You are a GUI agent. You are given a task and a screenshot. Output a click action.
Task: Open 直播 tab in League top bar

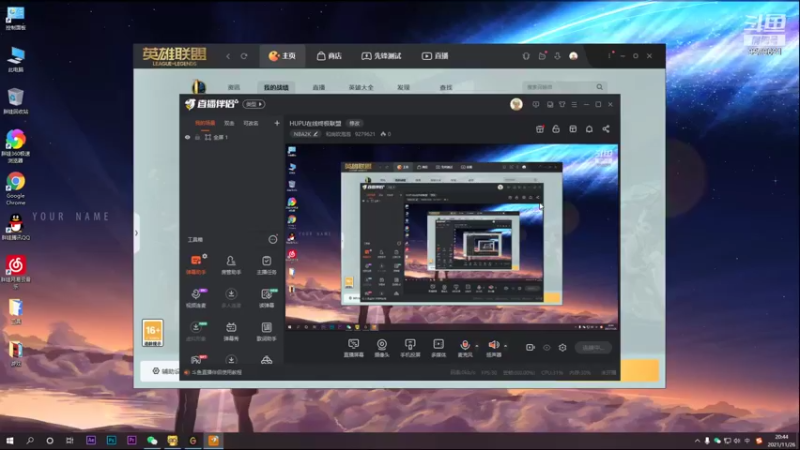pyautogui.click(x=435, y=56)
